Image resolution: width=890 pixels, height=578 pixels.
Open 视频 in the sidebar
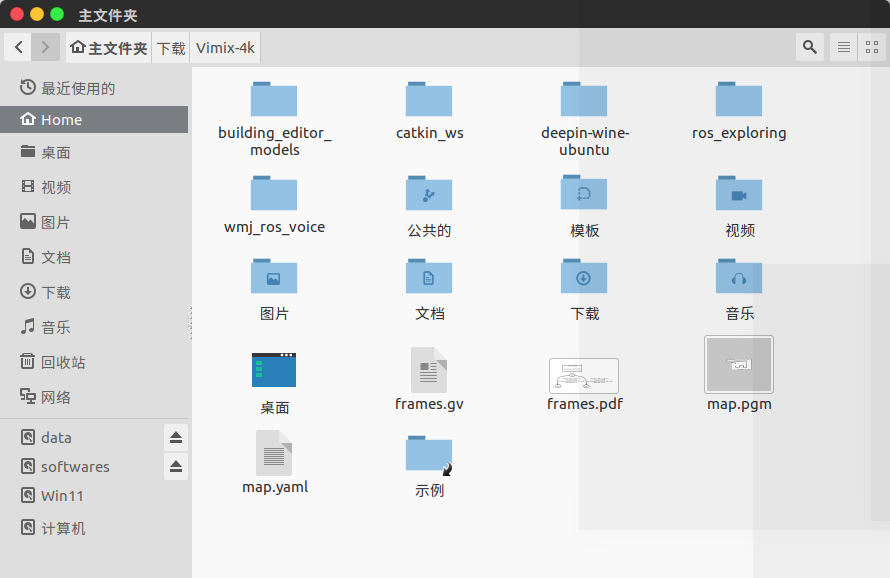[x=94, y=187]
